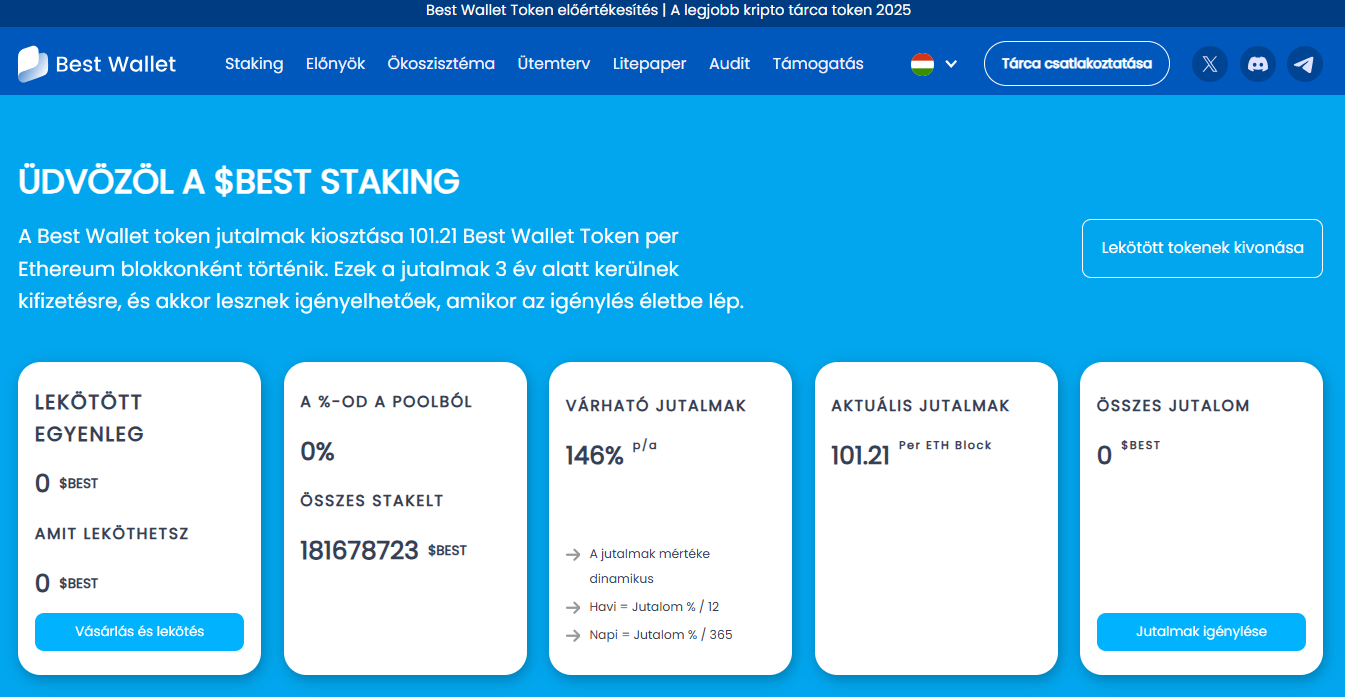
Task: Open the Támogatás menu item
Action: pyautogui.click(x=818, y=64)
